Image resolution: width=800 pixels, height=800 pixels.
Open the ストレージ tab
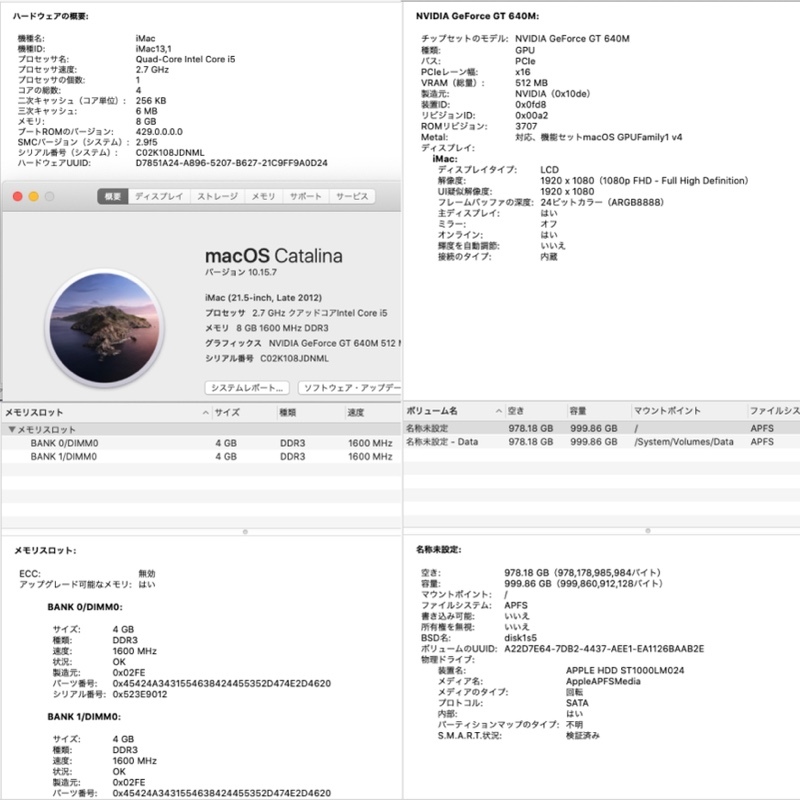click(x=218, y=196)
